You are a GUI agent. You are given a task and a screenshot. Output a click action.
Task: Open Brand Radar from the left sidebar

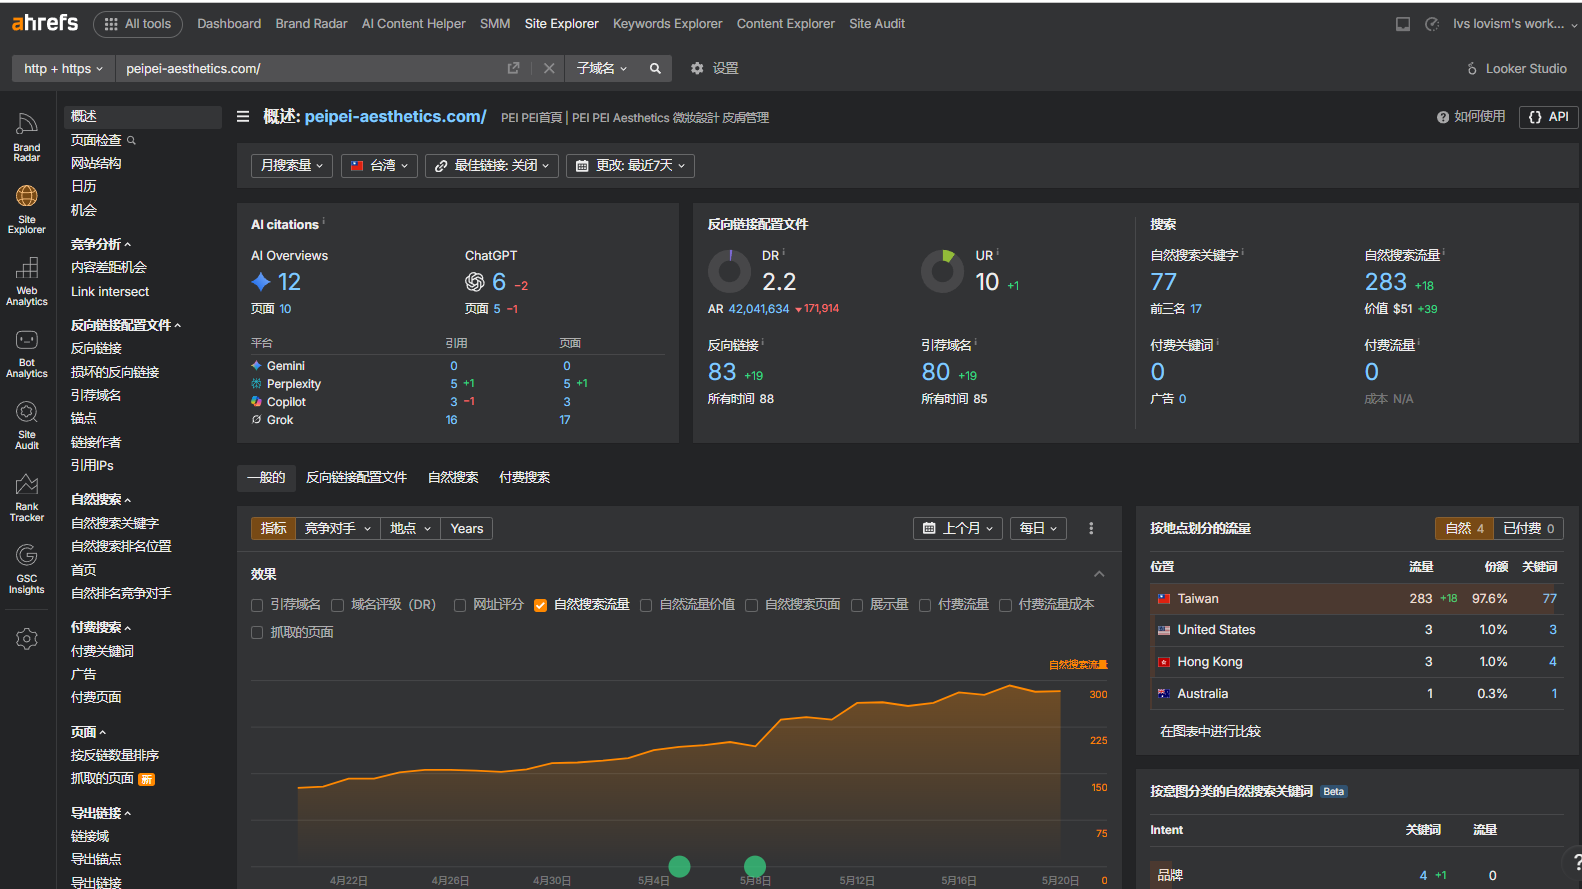(x=27, y=137)
